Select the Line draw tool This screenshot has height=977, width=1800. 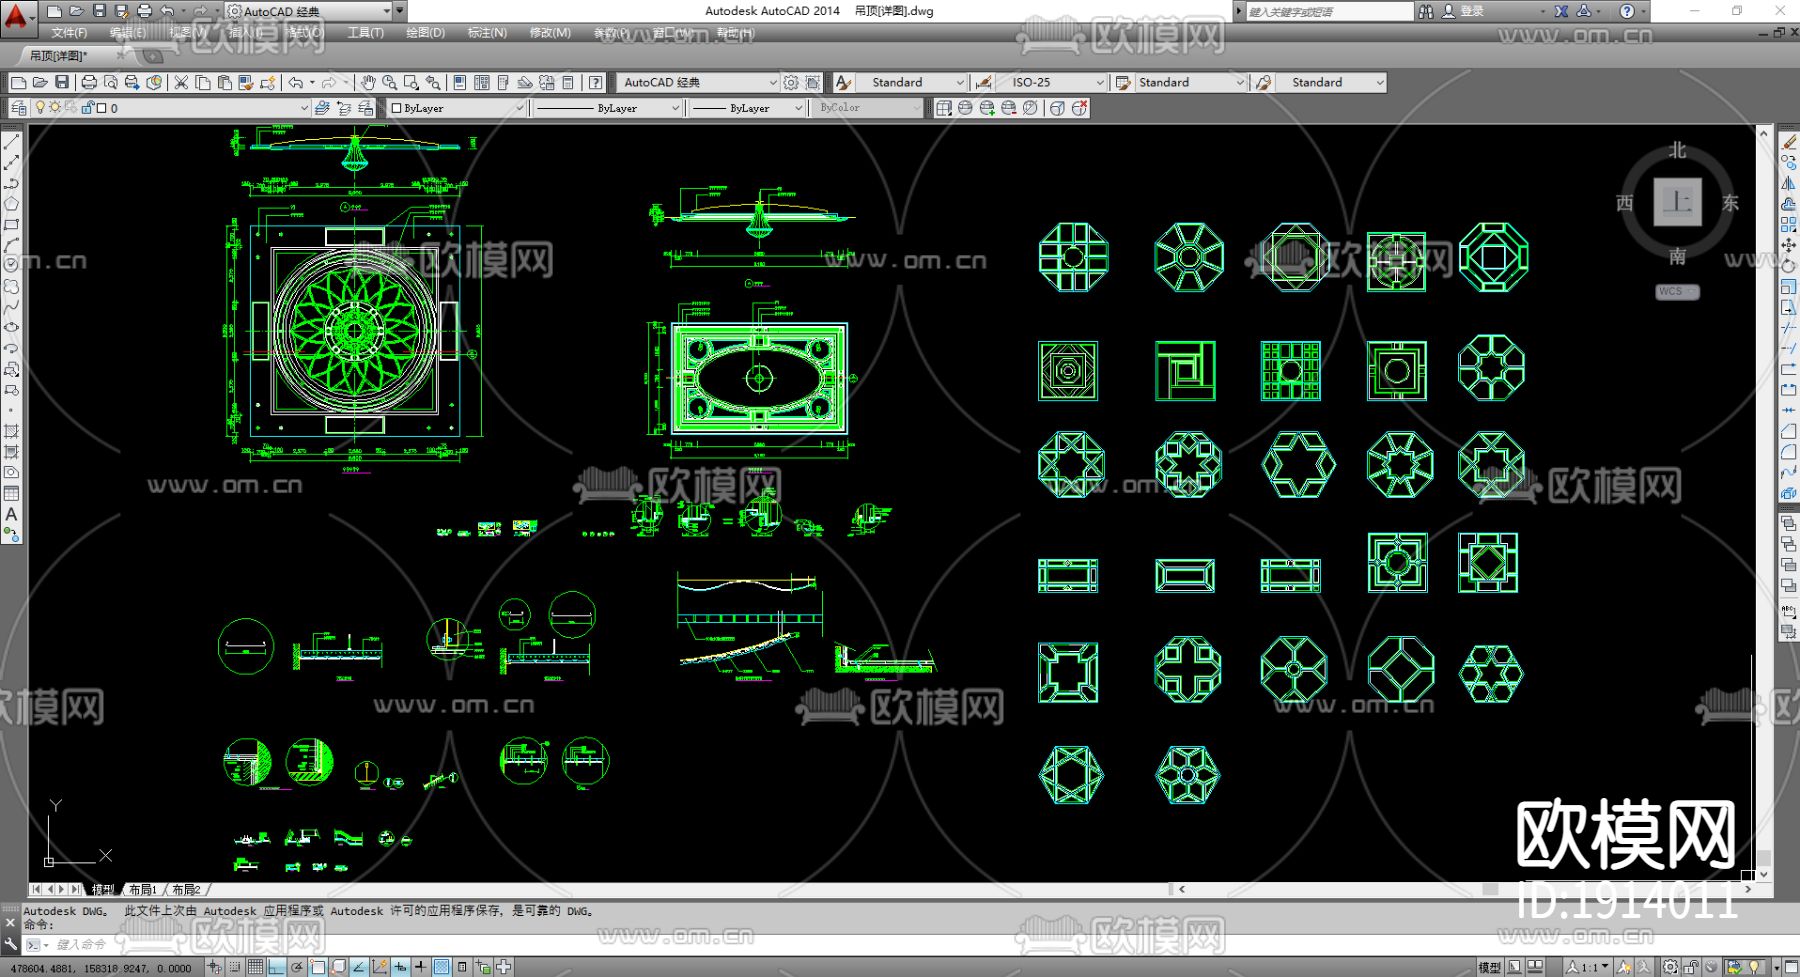point(12,142)
